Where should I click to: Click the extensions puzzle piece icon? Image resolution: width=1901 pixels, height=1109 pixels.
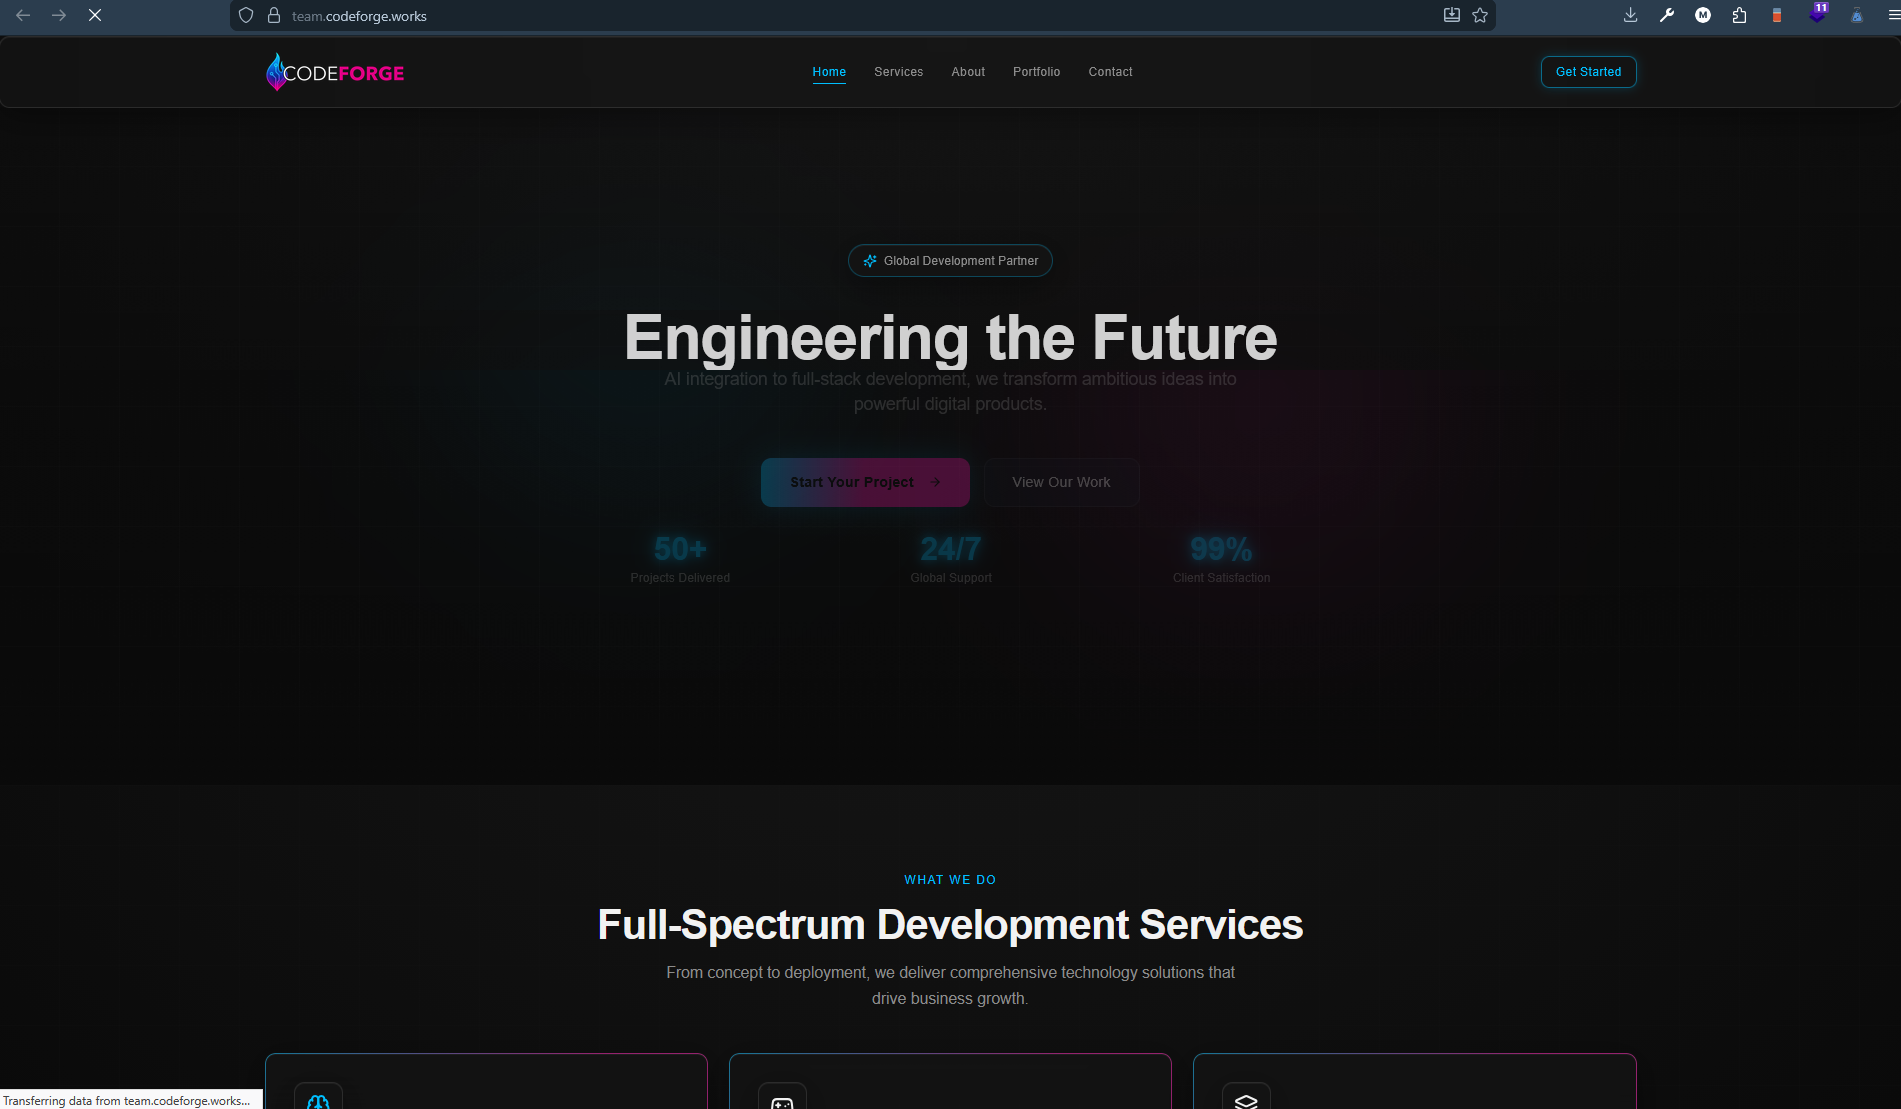1740,16
